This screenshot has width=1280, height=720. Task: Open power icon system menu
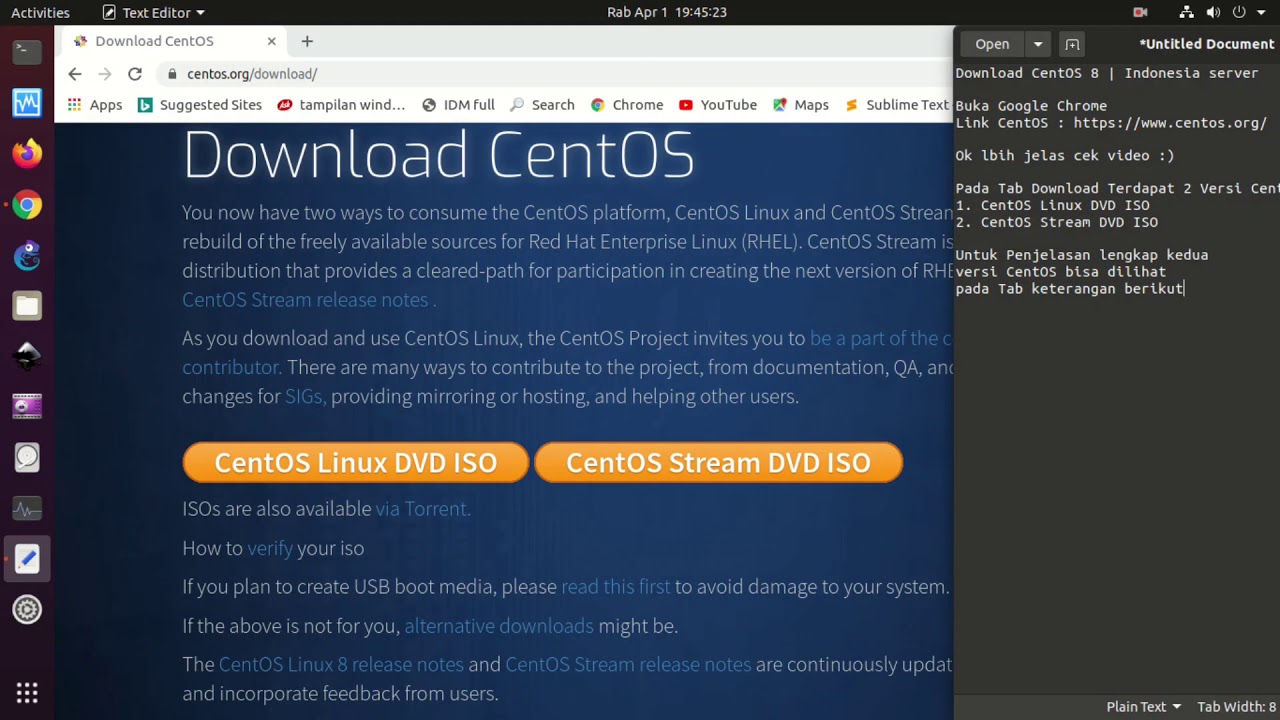tap(1239, 12)
